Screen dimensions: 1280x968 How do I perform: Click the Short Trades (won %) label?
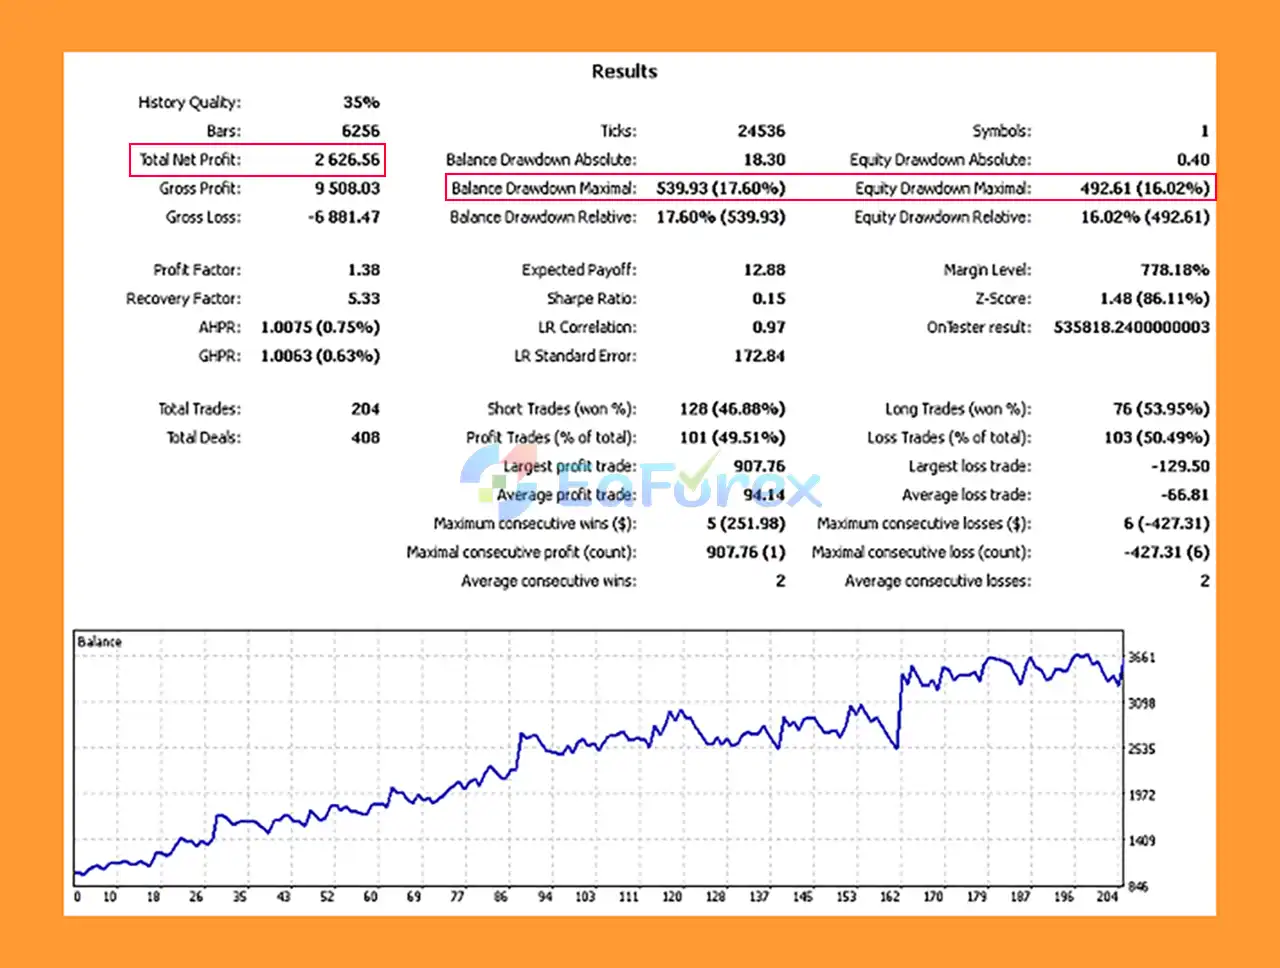[x=561, y=409]
